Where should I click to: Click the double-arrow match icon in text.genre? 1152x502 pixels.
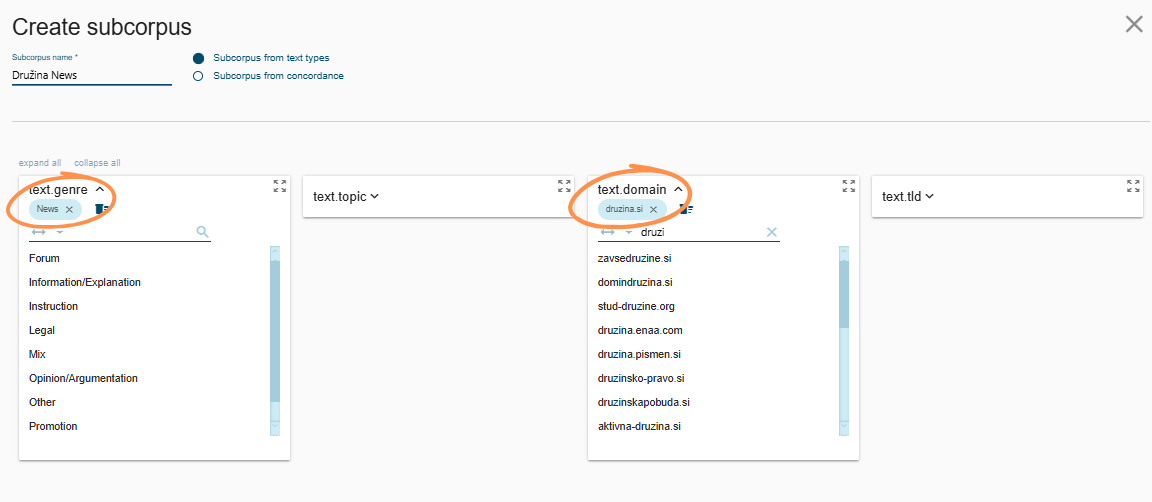(38, 232)
